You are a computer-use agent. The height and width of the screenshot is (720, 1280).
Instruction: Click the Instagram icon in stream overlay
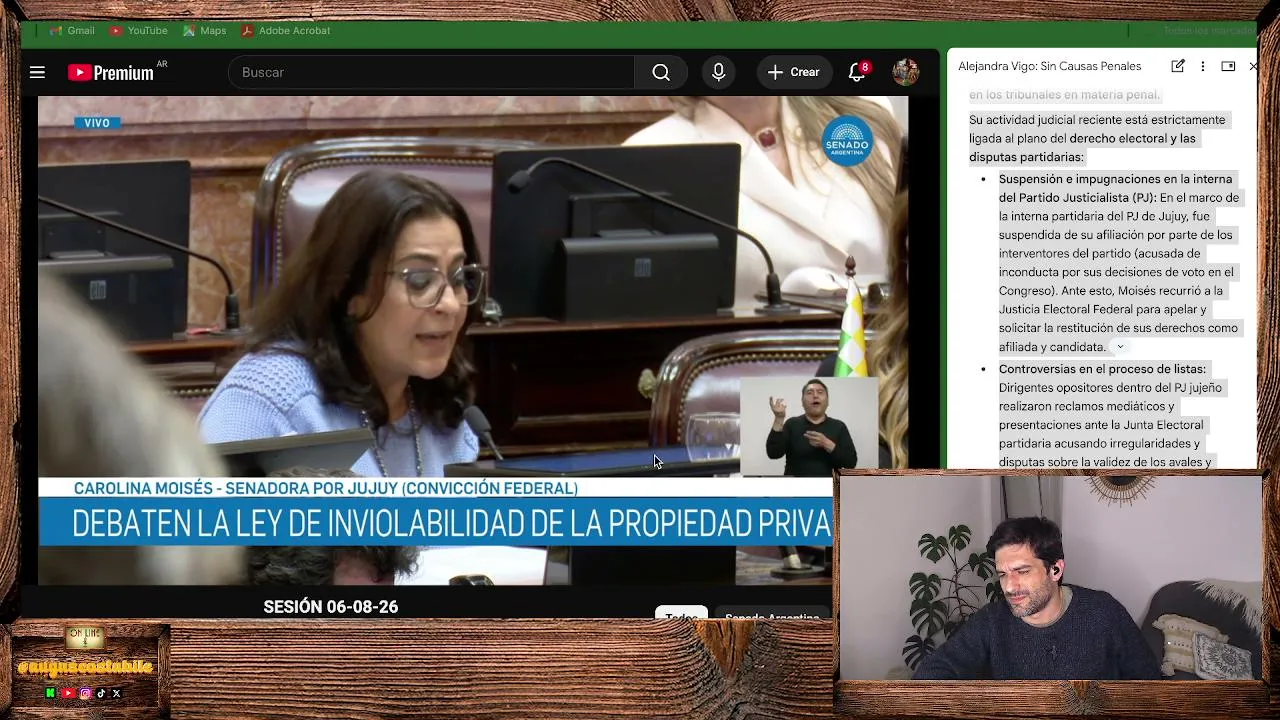click(85, 693)
